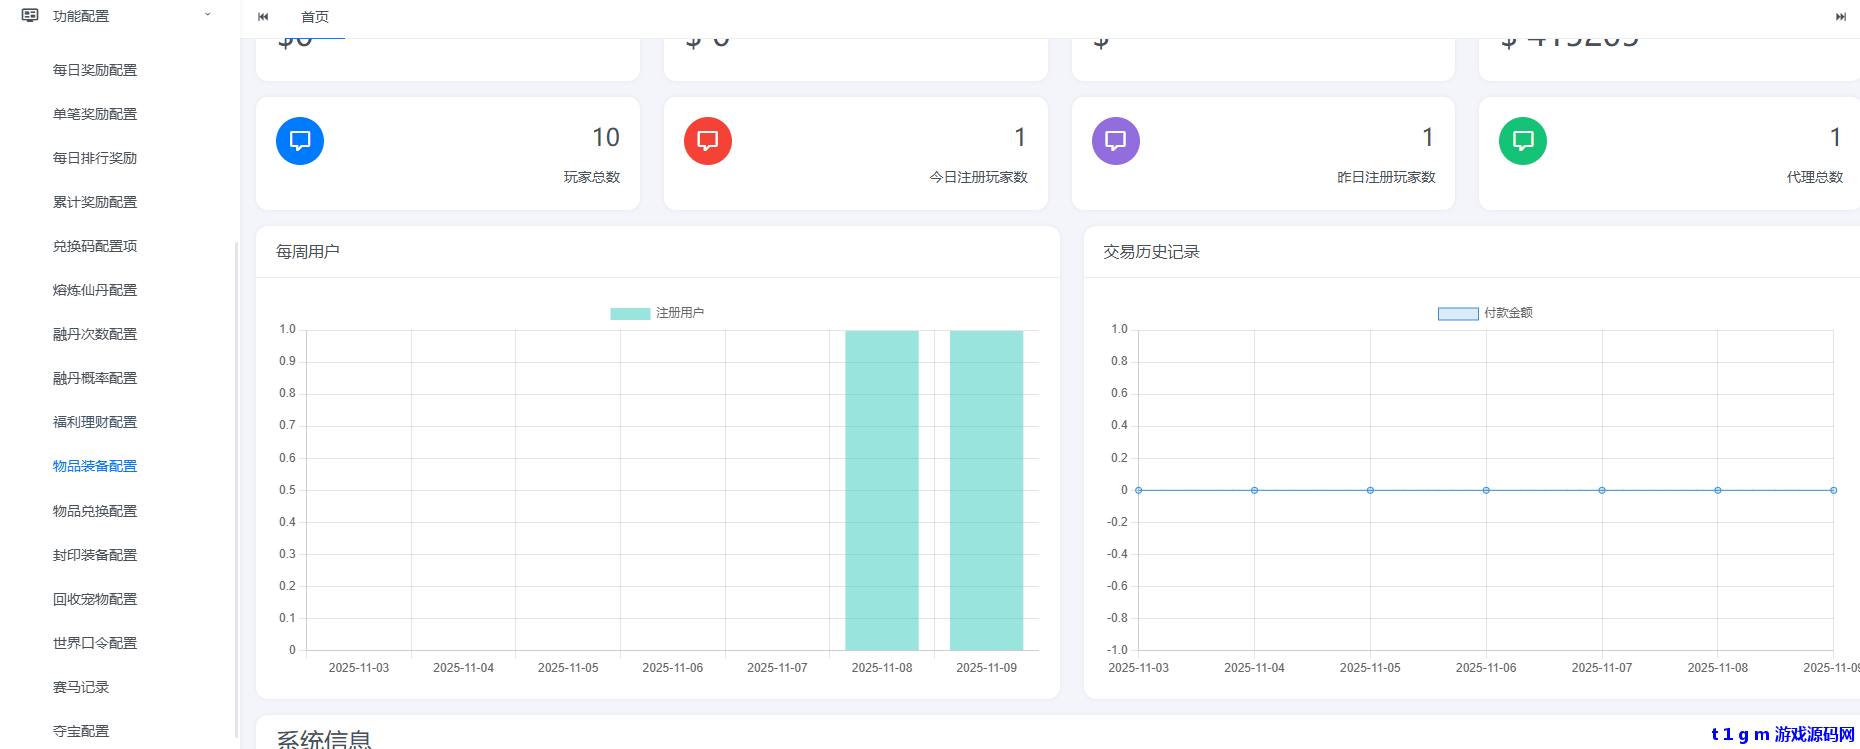Click the 2025-11-09 bar in 每周用户 chart
The width and height of the screenshot is (1860, 749).
(986, 490)
